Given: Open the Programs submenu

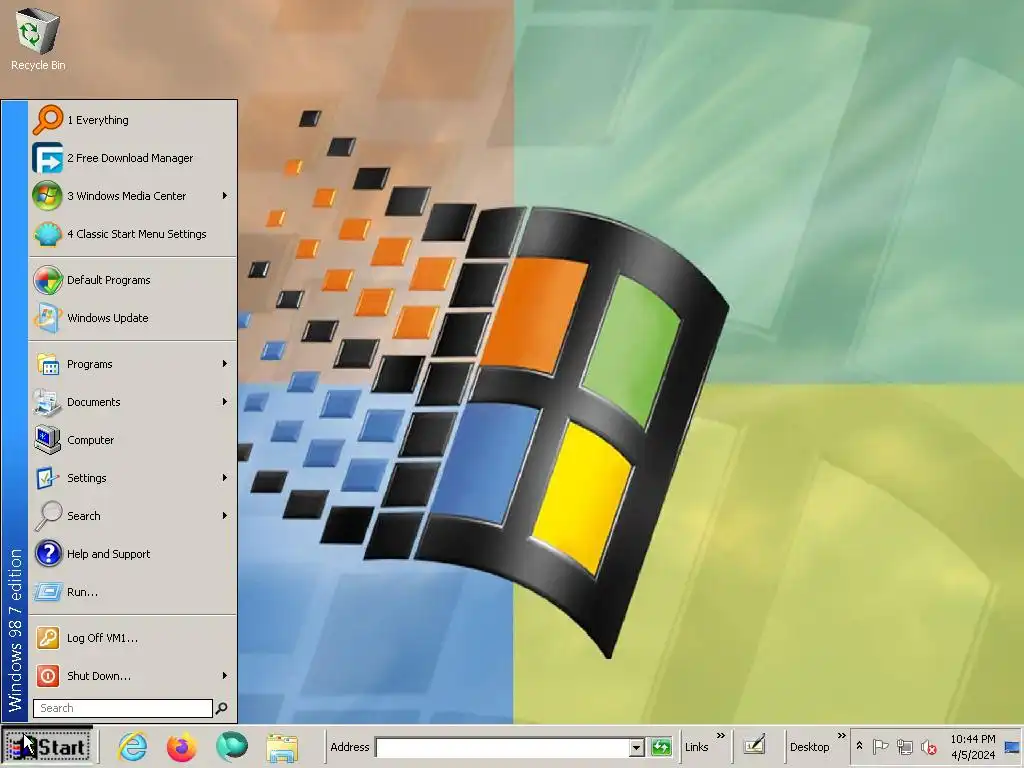Looking at the screenshot, I should pyautogui.click(x=133, y=364).
